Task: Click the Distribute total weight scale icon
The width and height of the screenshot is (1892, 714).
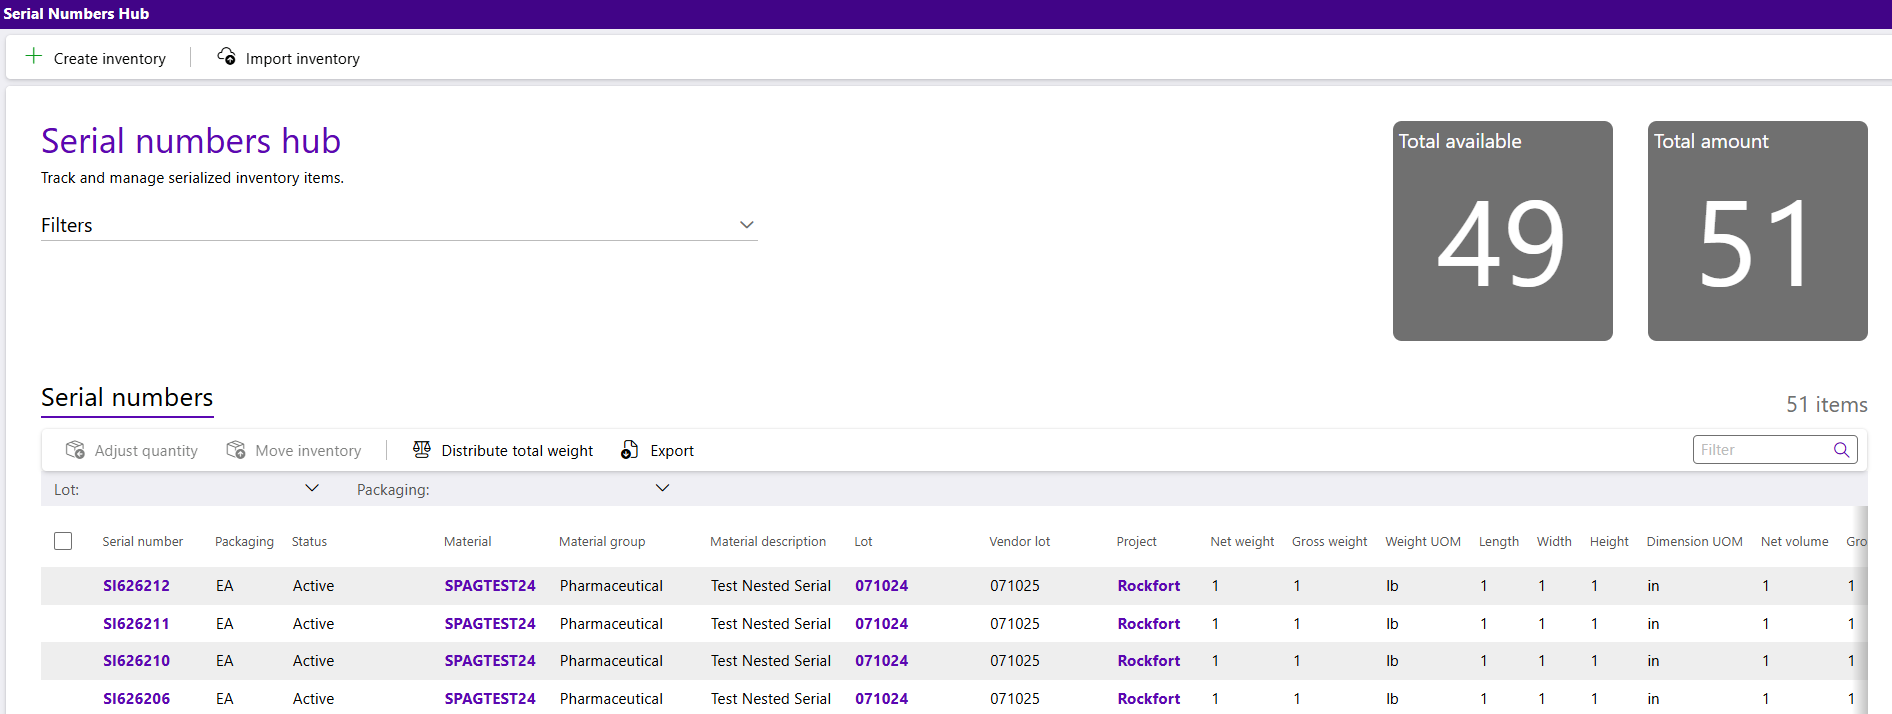Action: tap(422, 450)
